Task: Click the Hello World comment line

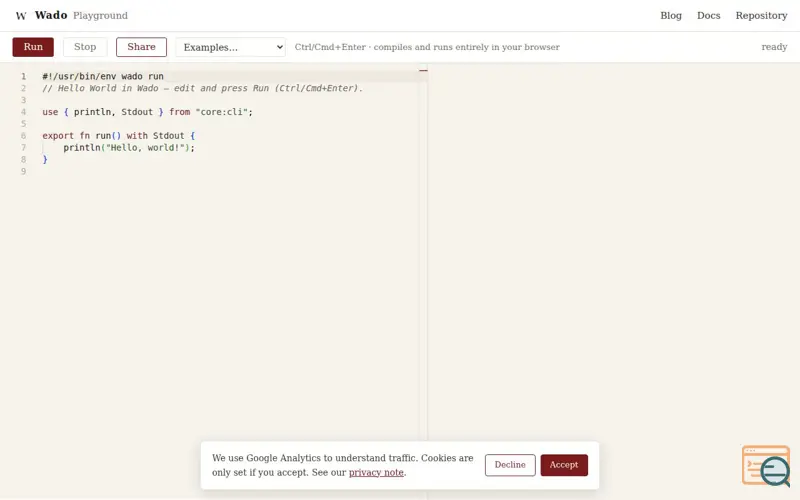Action: (x=203, y=88)
